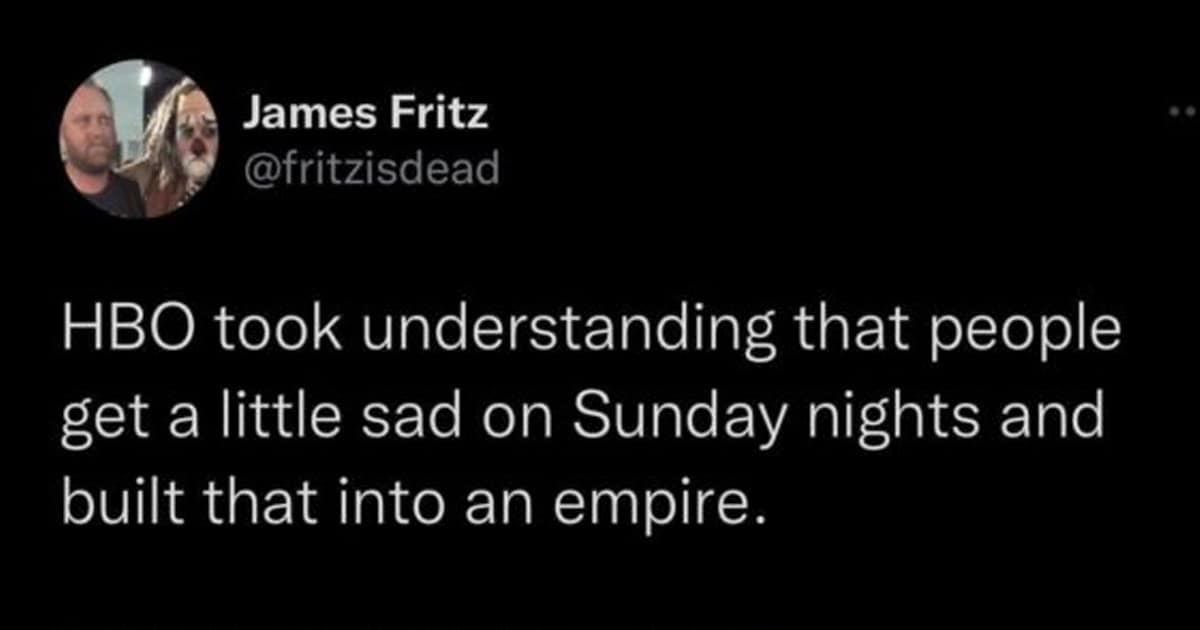Viewport: 1200px width, 630px height.
Task: Click James Fritz's profile picture
Action: [138, 139]
